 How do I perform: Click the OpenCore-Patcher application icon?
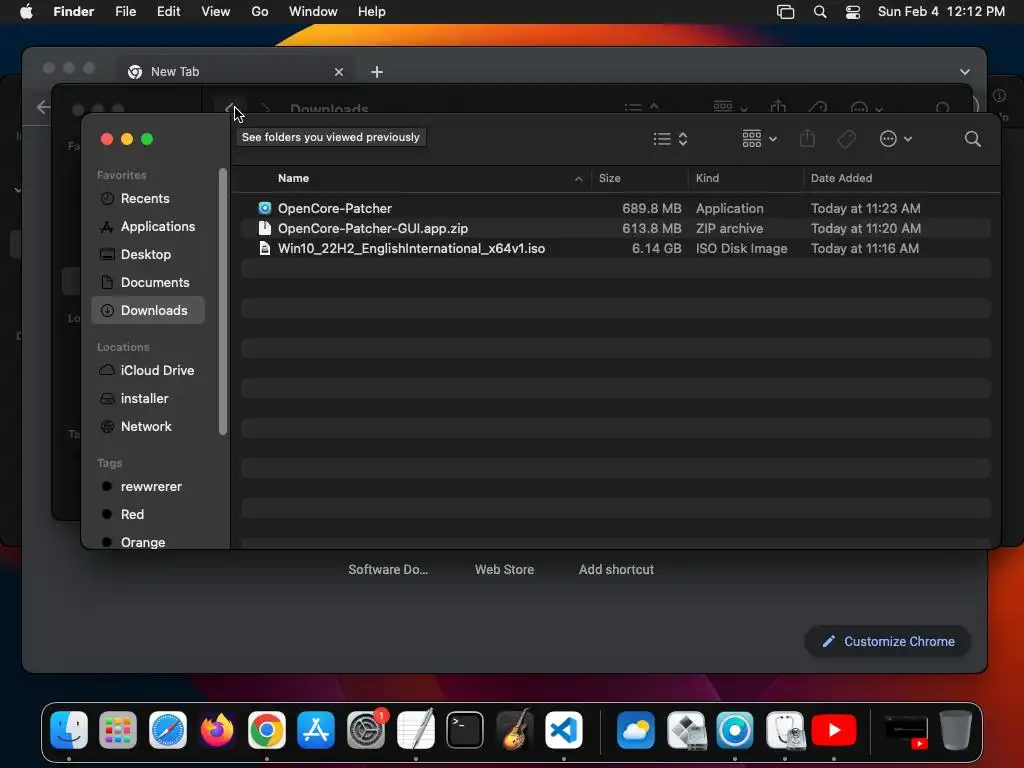(264, 208)
